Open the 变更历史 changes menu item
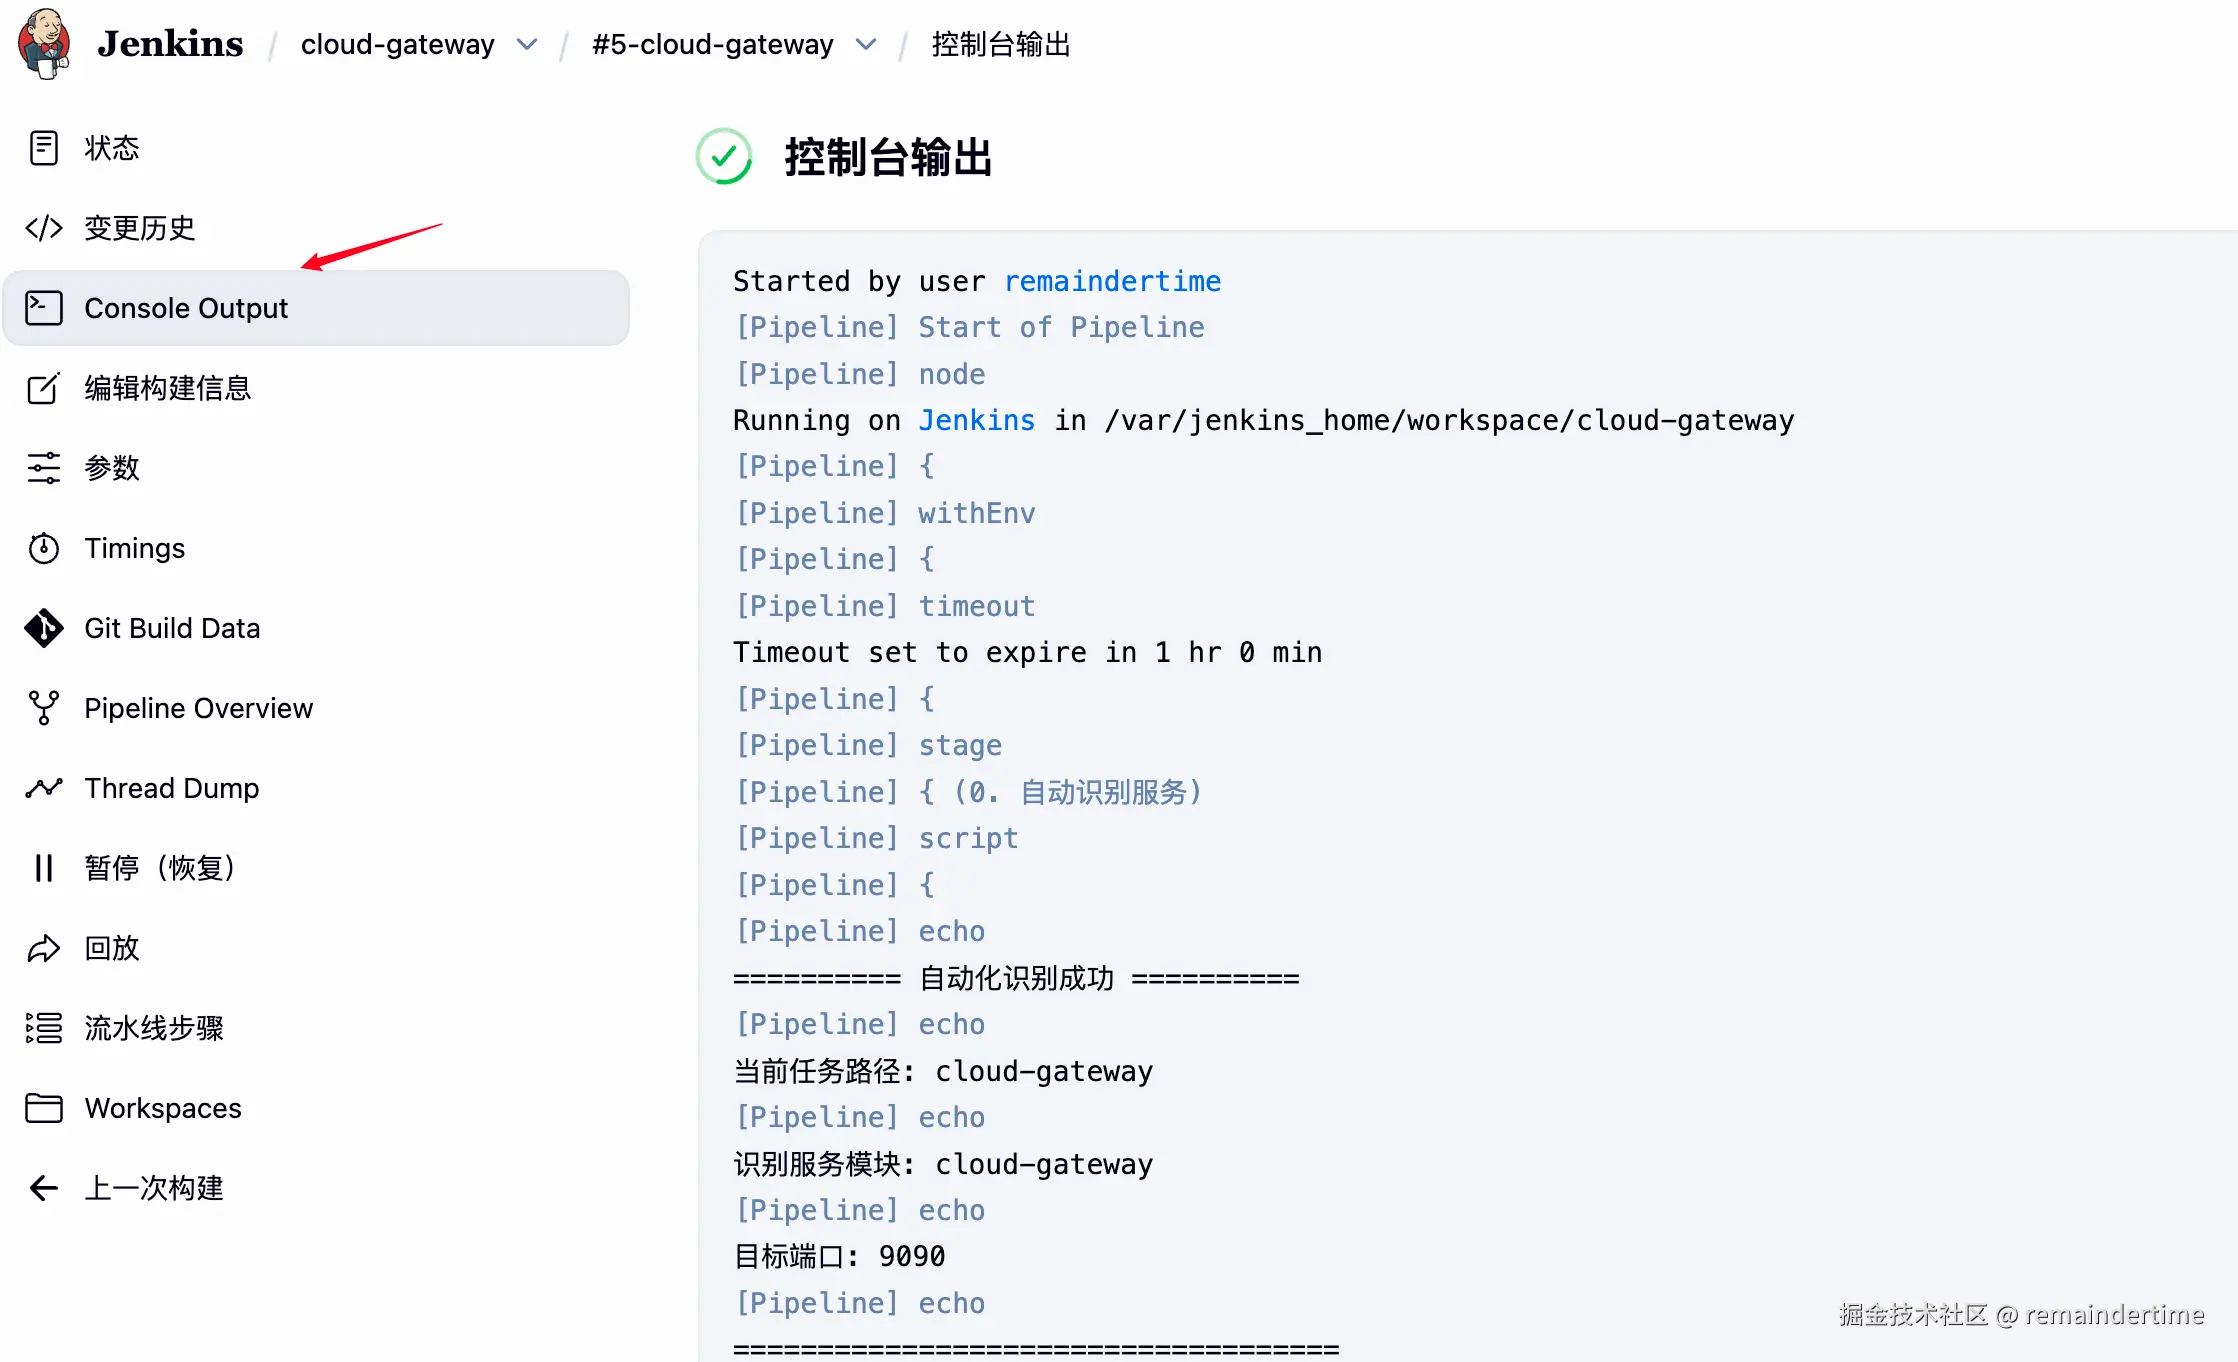Viewport: 2238px width, 1362px height. (x=139, y=228)
